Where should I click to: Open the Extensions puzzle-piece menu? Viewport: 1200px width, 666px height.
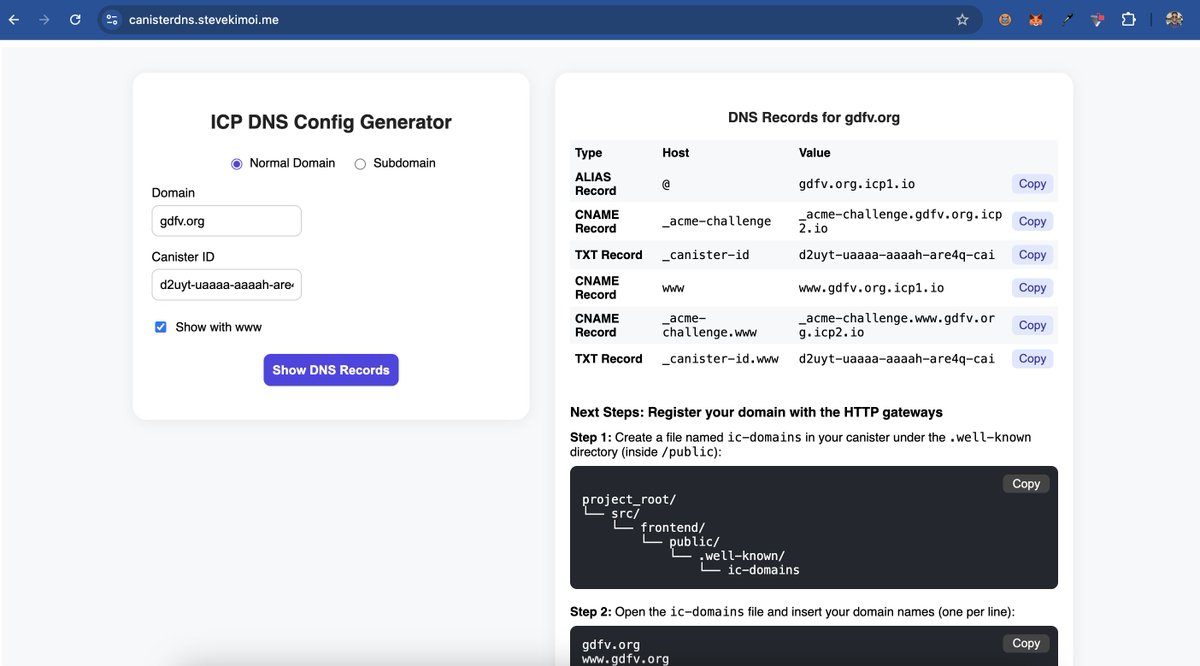(x=1128, y=19)
